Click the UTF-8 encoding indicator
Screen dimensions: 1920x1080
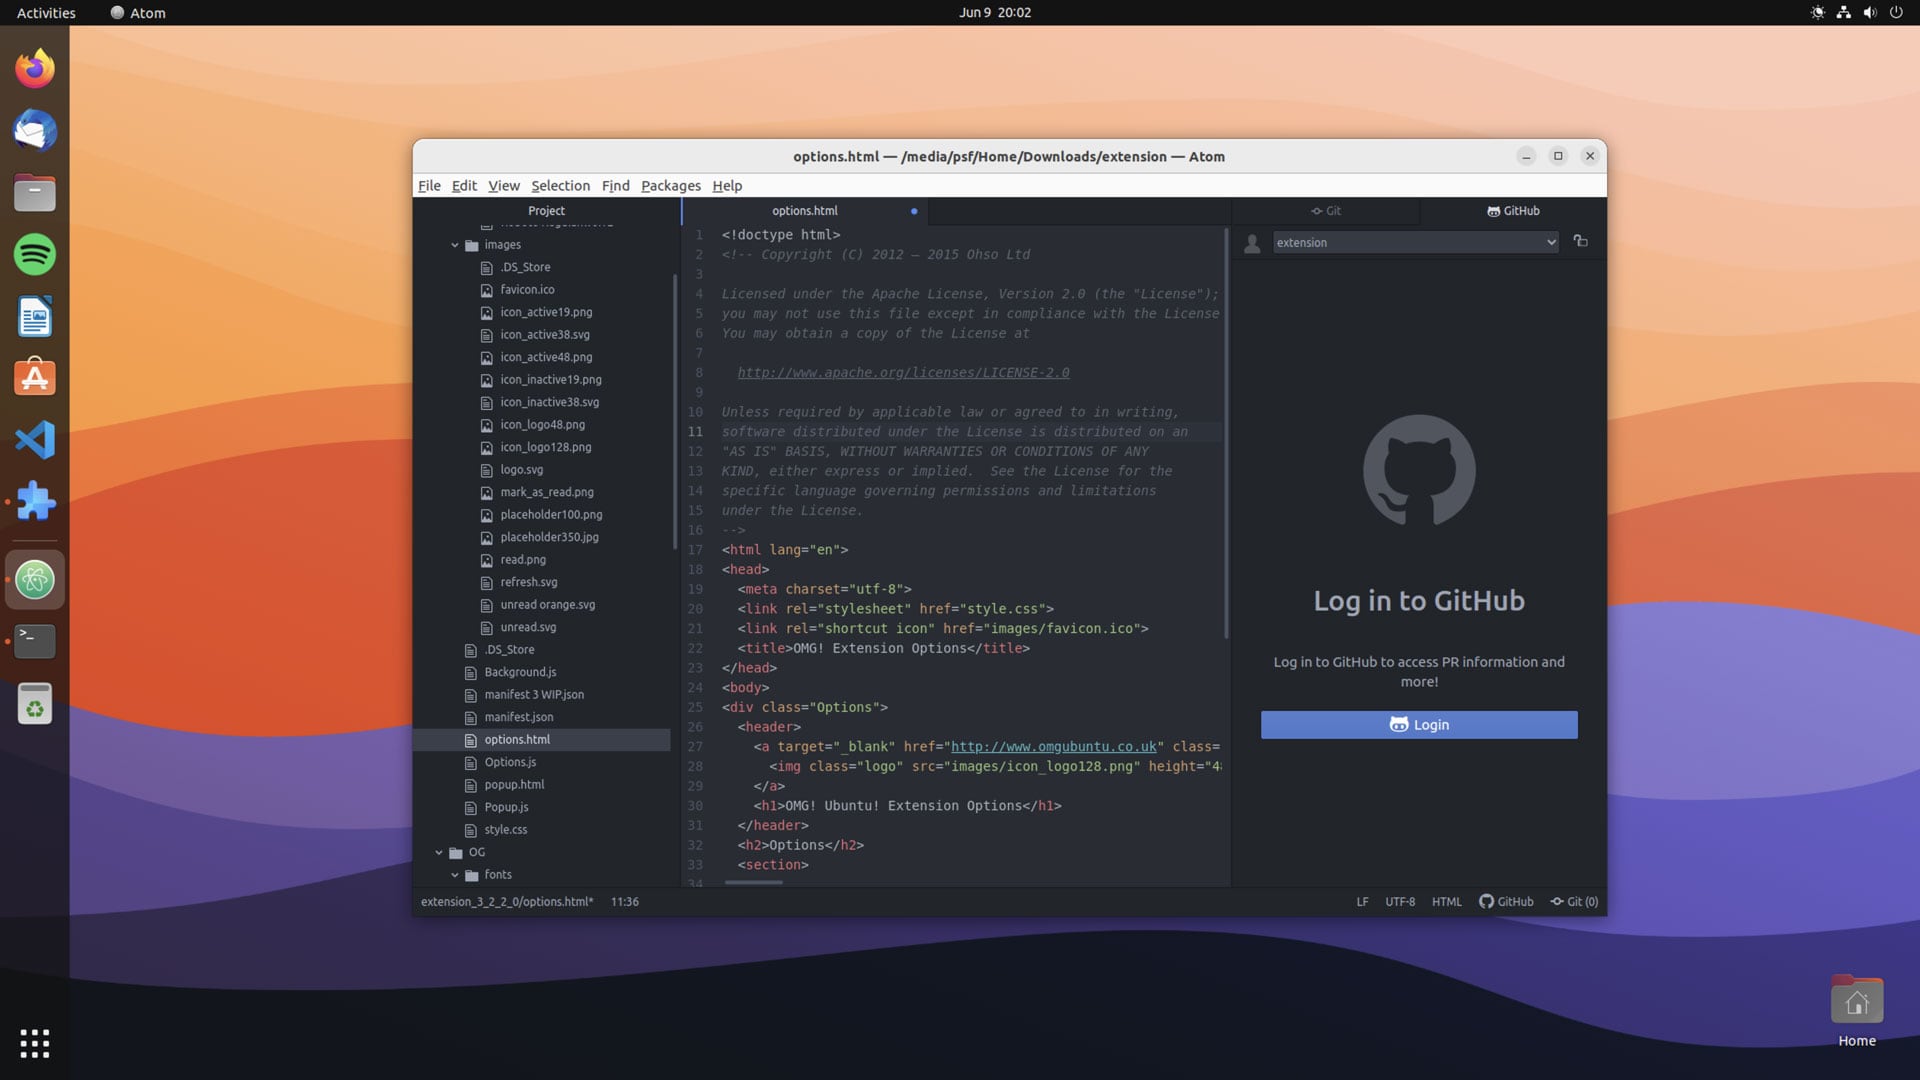[1400, 902]
